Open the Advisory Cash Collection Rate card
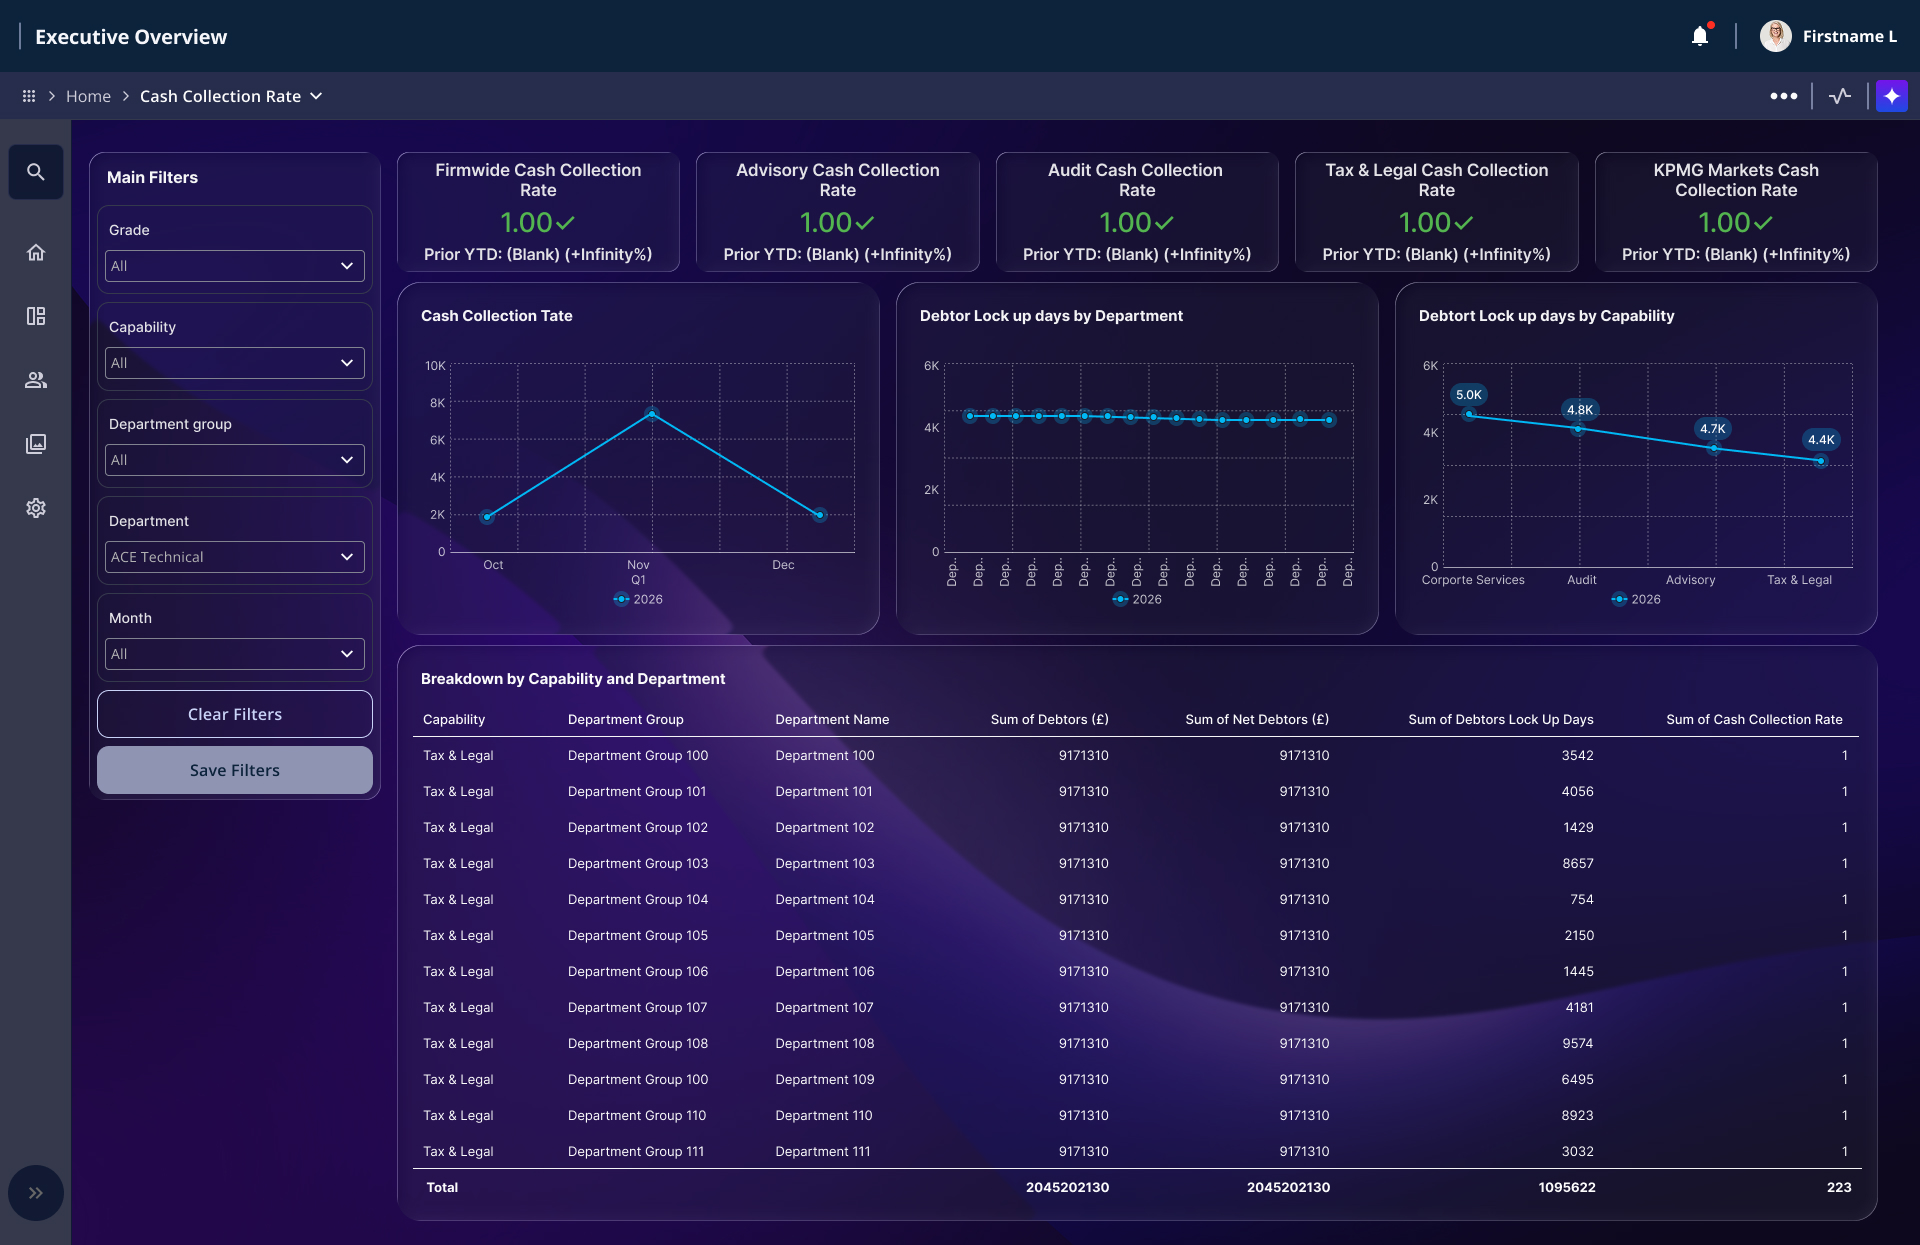1920x1245 pixels. click(x=838, y=212)
